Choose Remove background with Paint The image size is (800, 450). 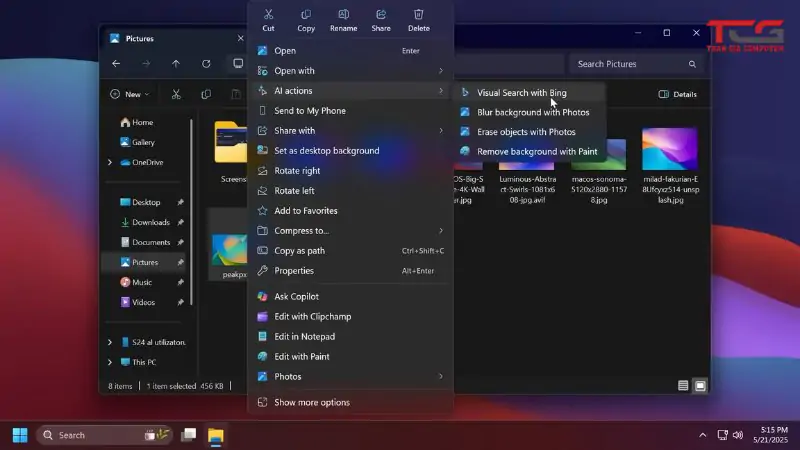530,152
